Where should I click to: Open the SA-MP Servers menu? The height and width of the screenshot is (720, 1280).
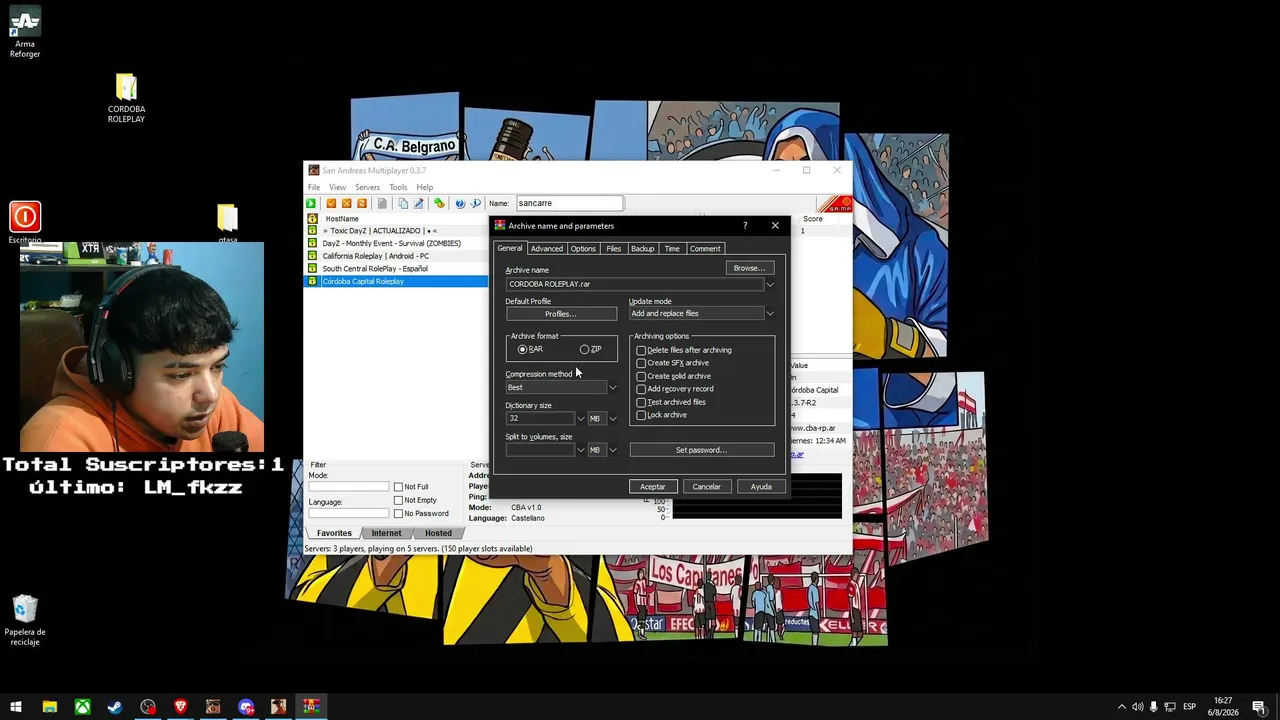point(367,188)
